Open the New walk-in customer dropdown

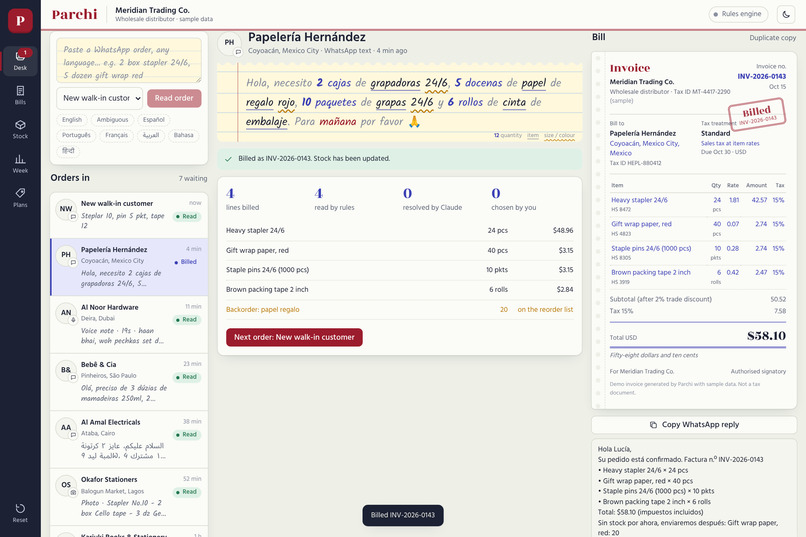[x=99, y=98]
